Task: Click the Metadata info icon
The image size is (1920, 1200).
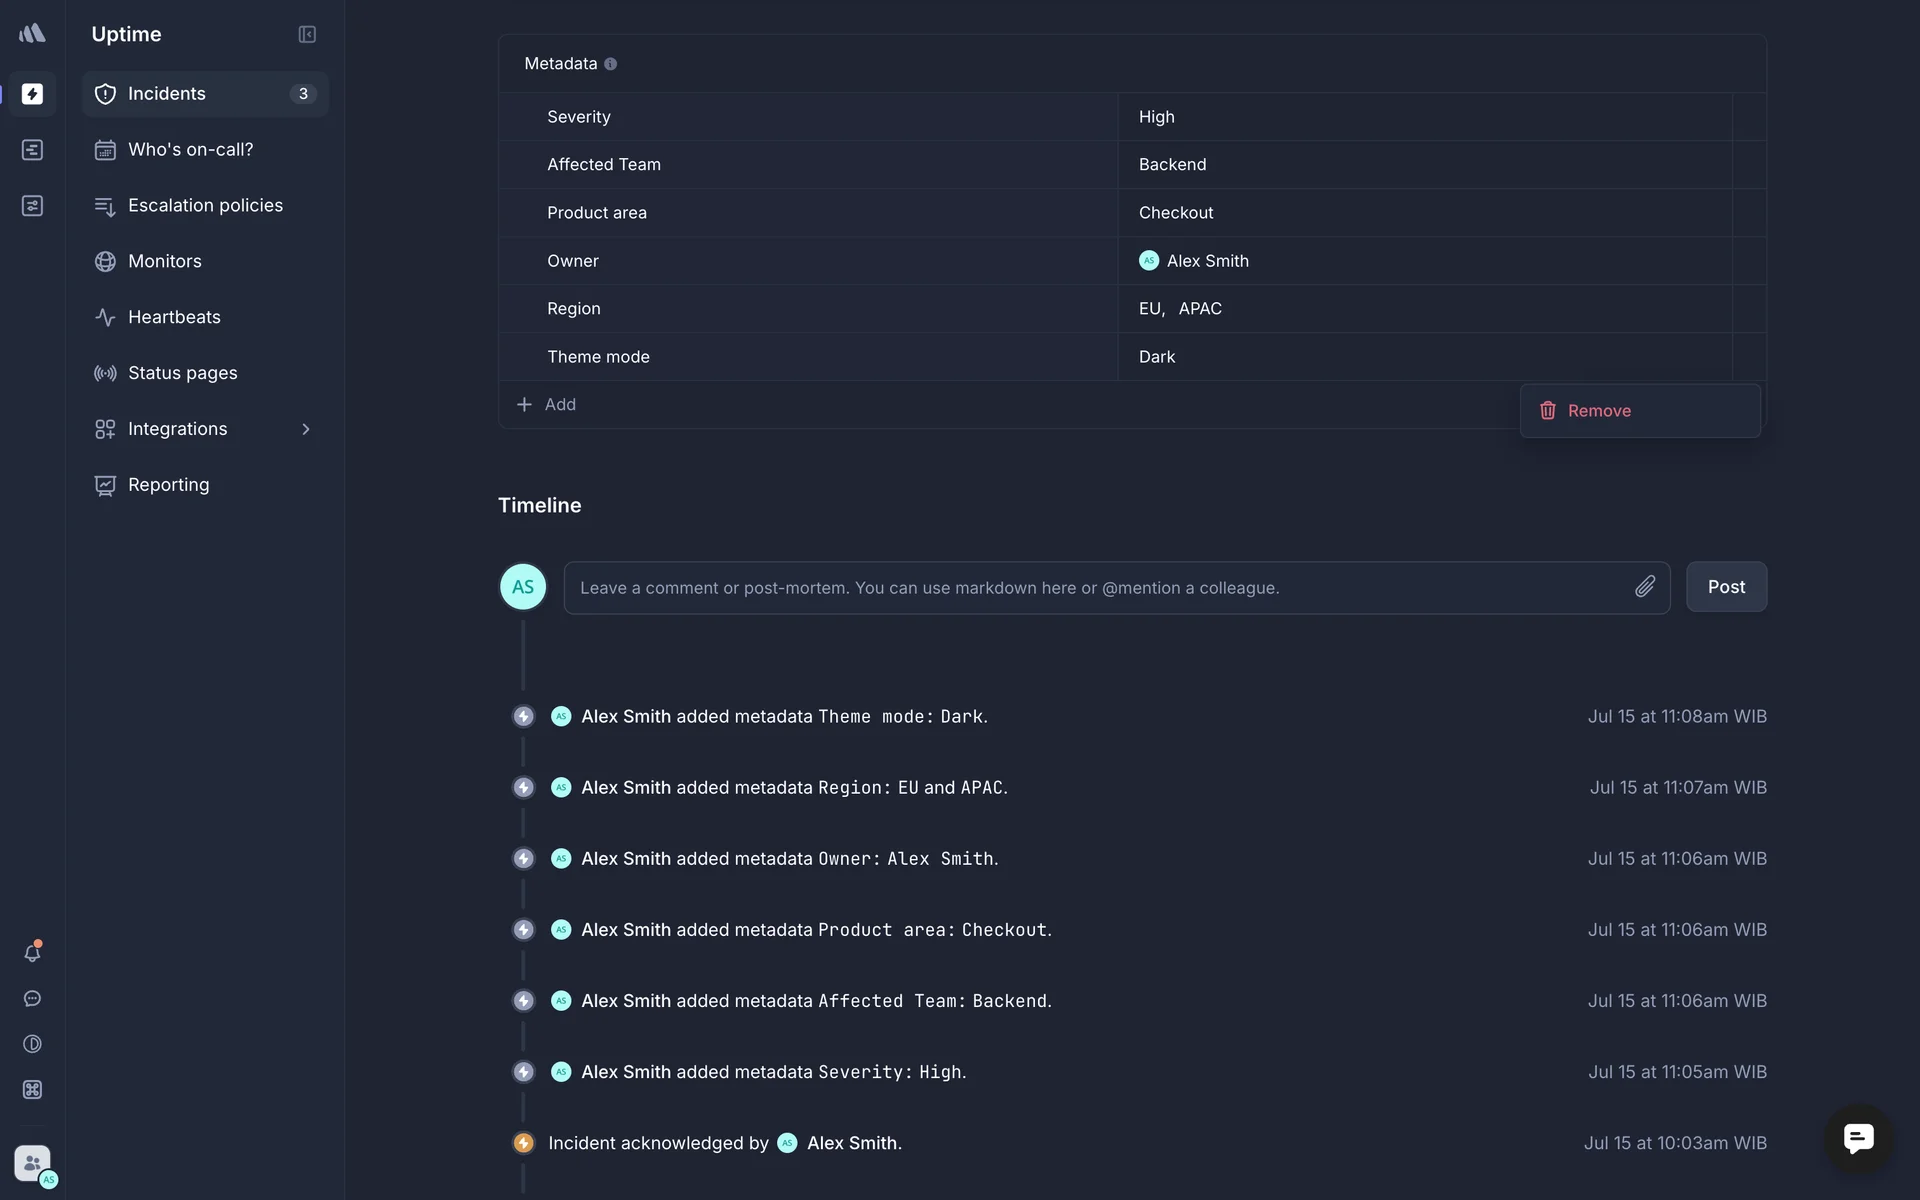Action: (x=610, y=64)
